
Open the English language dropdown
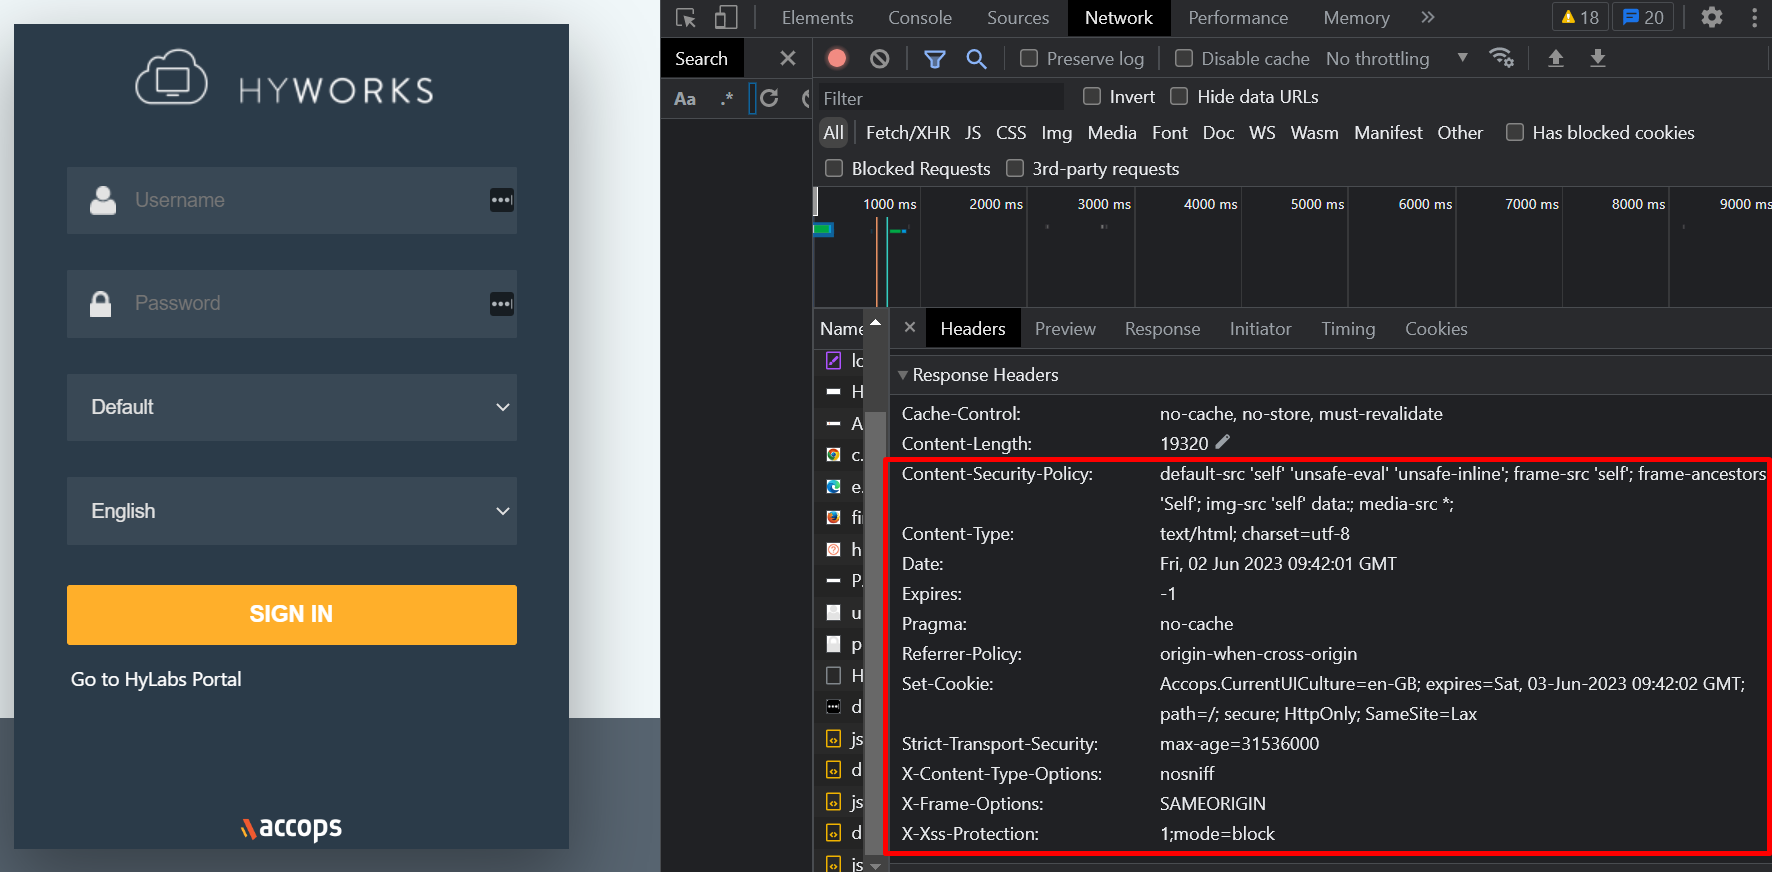point(292,511)
